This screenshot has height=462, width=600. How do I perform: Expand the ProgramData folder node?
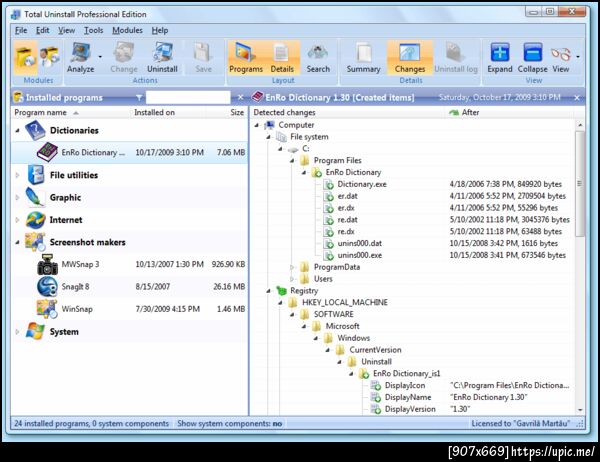[x=292, y=267]
